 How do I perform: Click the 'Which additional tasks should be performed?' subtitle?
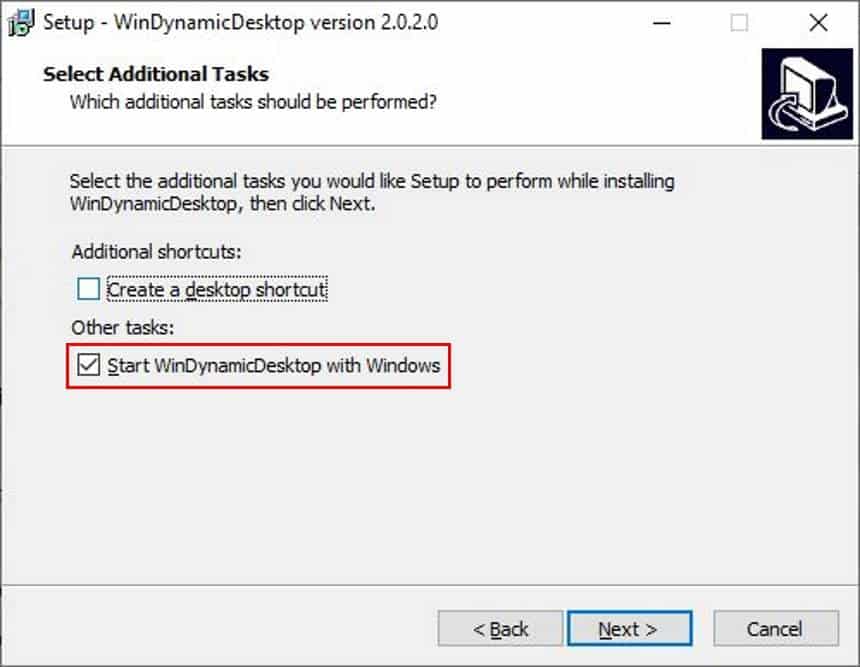[x=253, y=102]
